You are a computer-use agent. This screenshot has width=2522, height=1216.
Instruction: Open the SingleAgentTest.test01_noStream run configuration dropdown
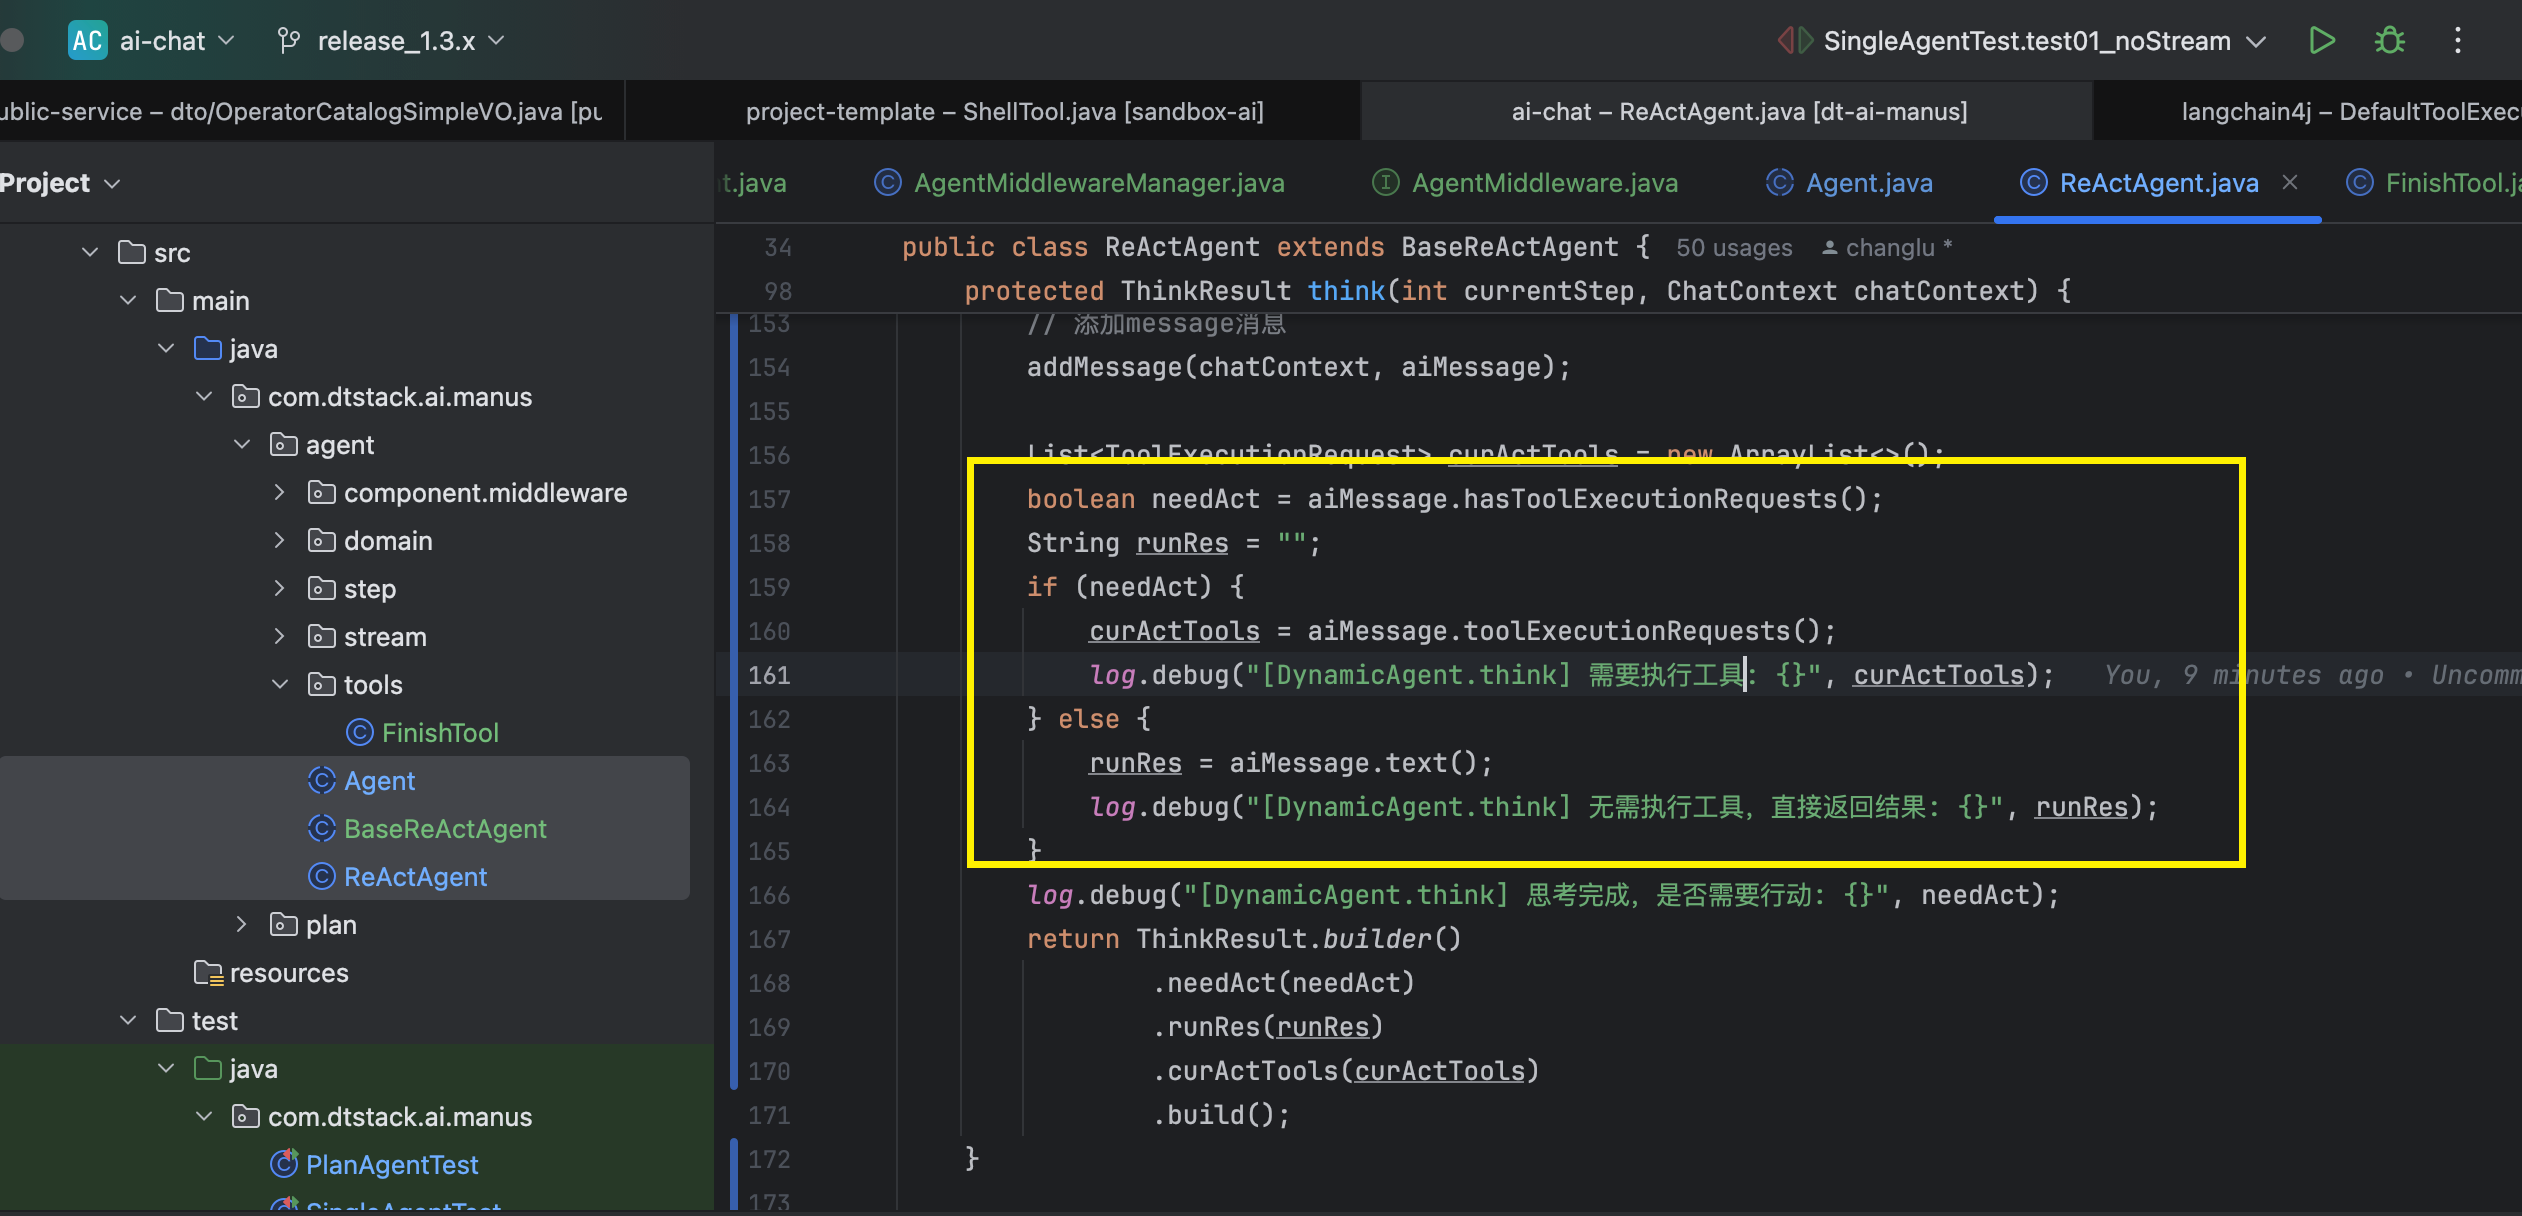click(x=2044, y=41)
